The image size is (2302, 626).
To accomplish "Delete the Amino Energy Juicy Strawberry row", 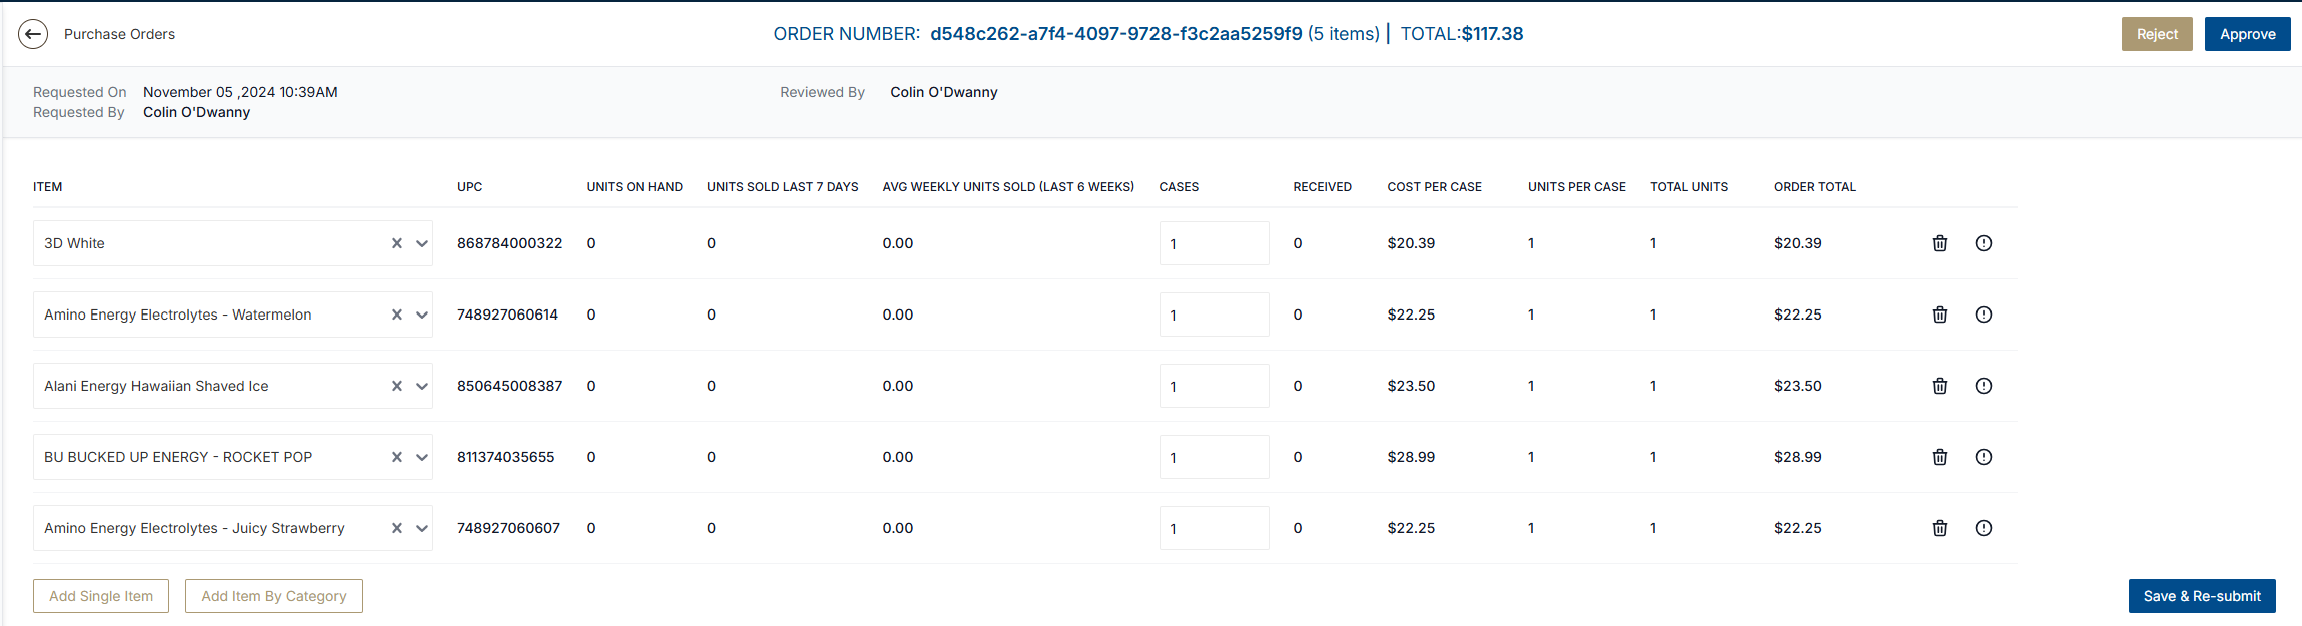I will click(x=1939, y=528).
